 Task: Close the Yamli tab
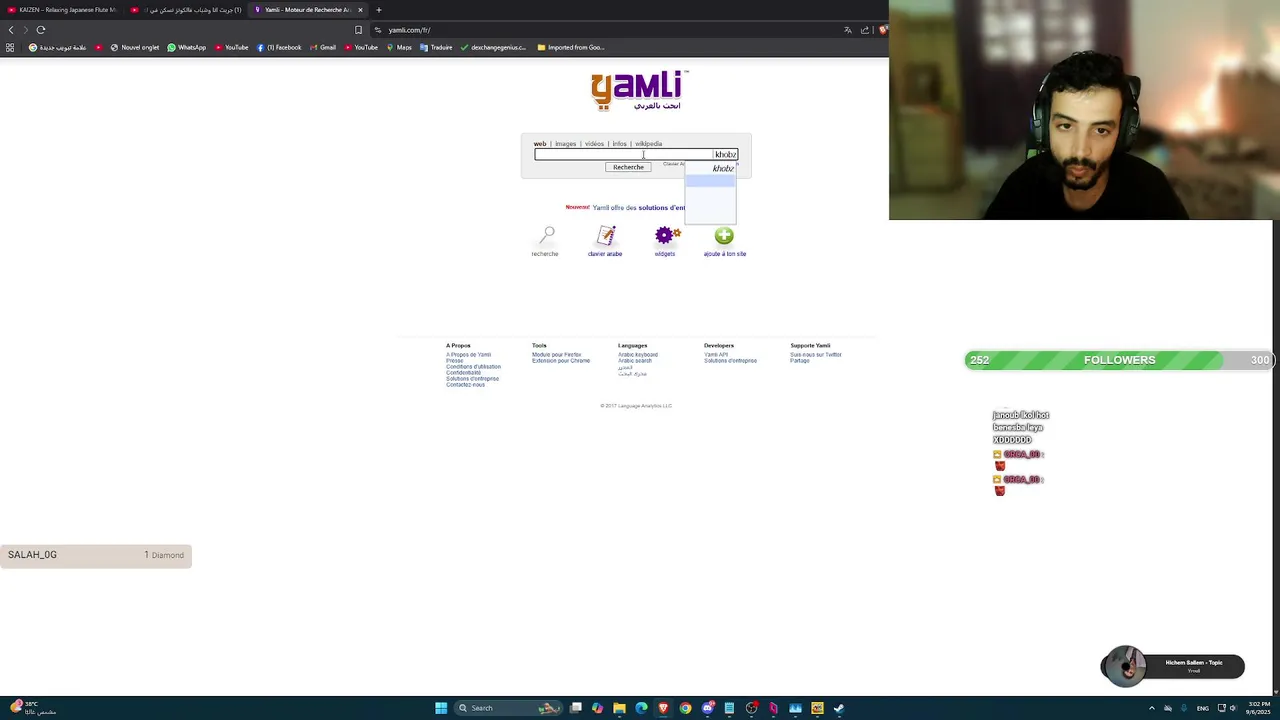tap(360, 10)
